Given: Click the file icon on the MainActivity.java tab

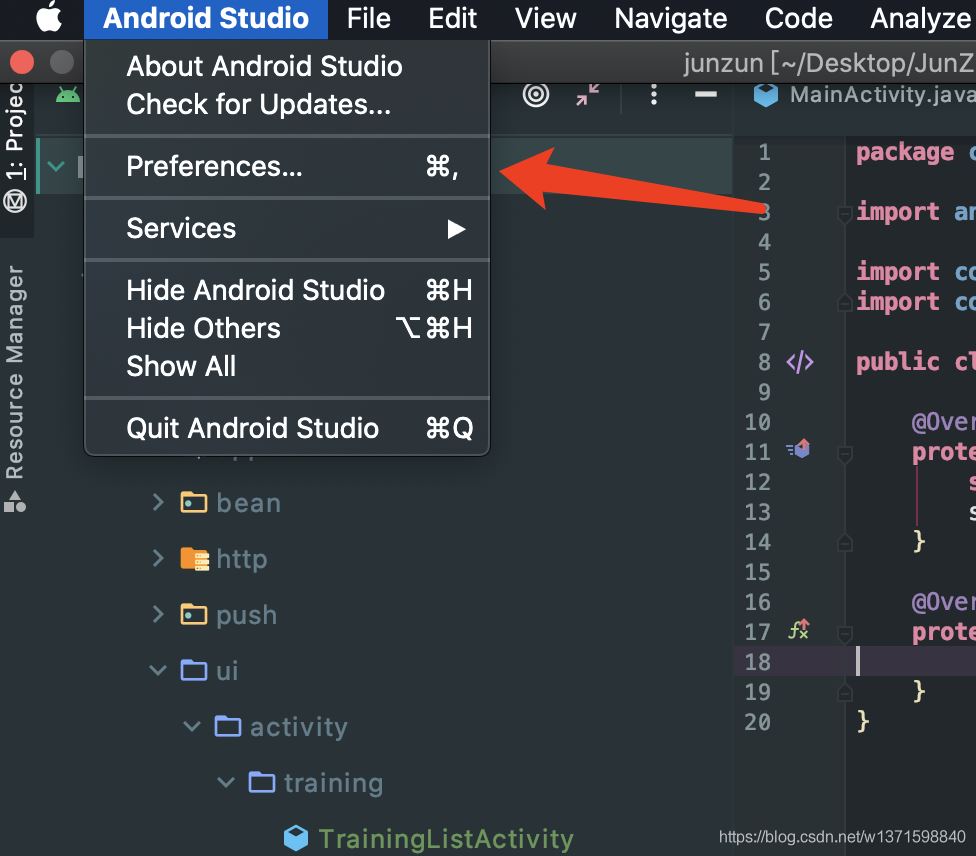Looking at the screenshot, I should click(x=765, y=95).
